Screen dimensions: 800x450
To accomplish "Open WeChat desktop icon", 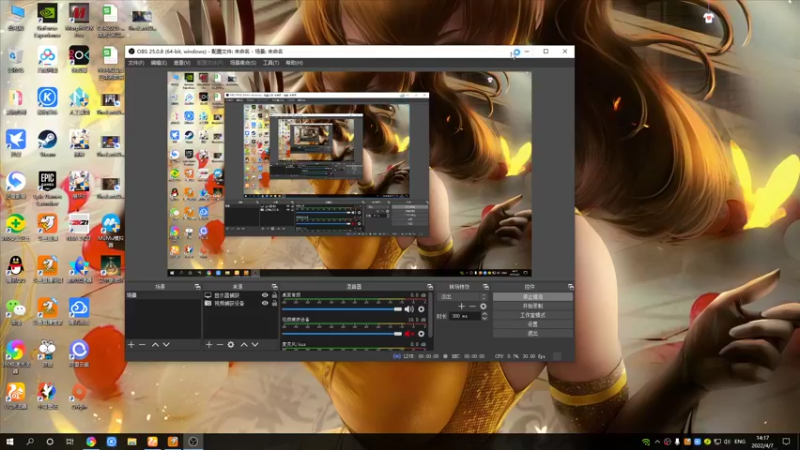I will tap(16, 311).
